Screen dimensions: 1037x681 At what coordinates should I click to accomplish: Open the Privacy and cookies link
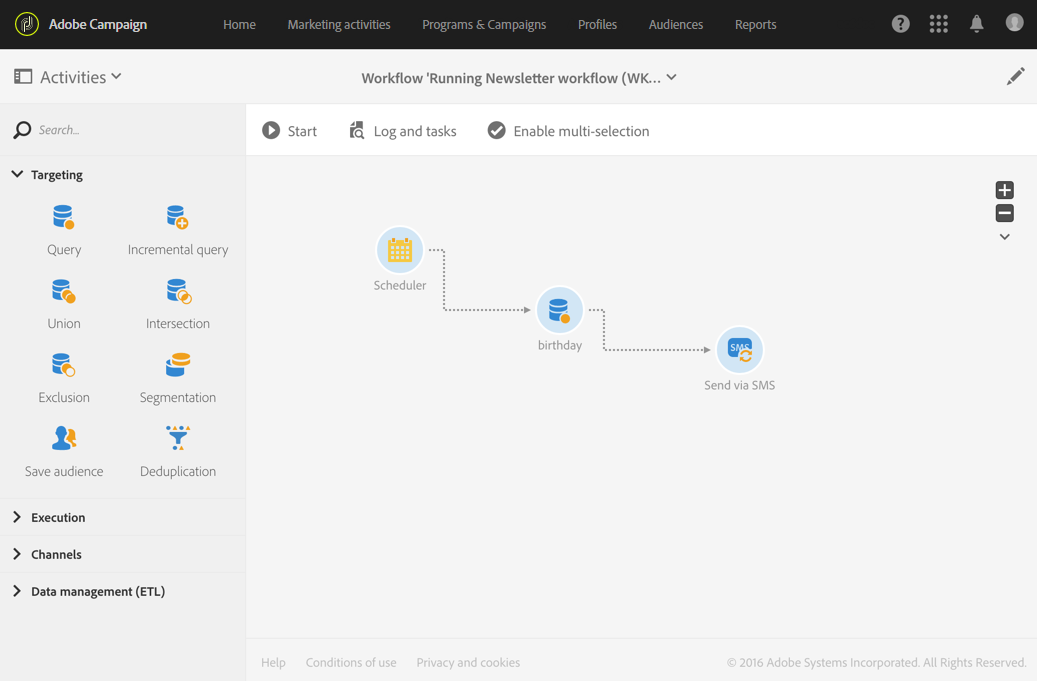point(468,662)
